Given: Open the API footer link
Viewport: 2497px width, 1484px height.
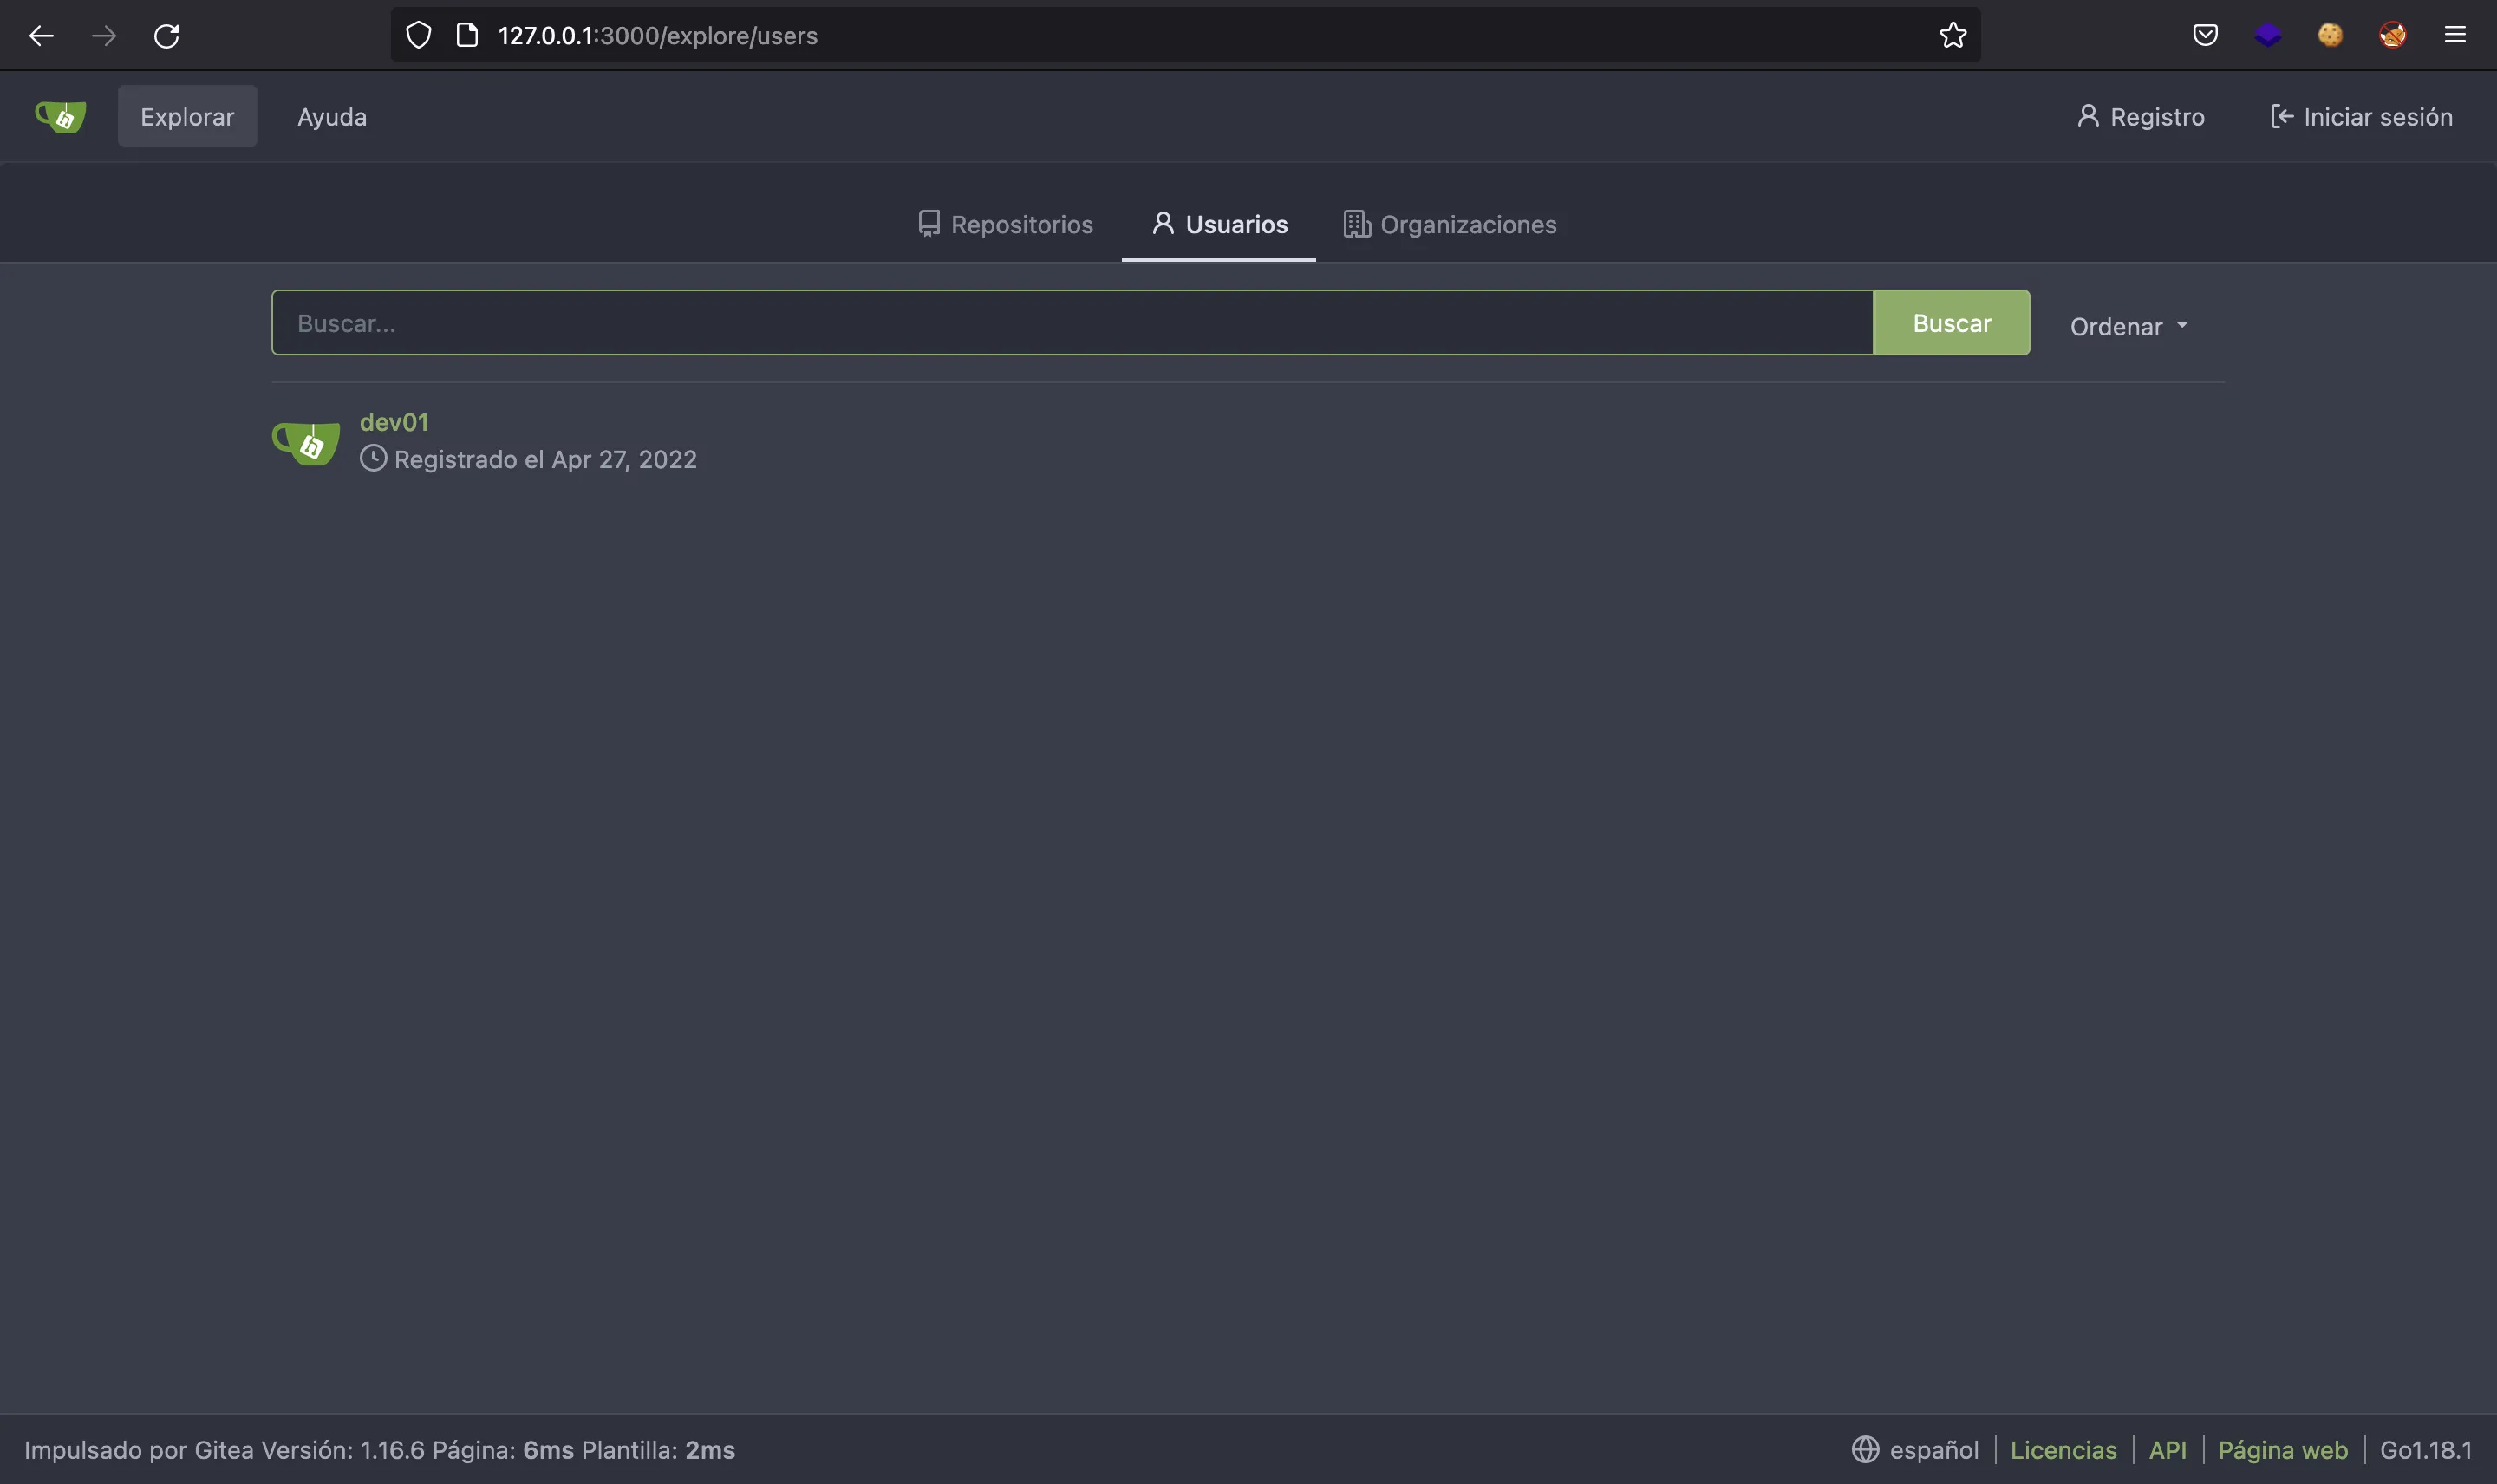Looking at the screenshot, I should (2167, 1449).
